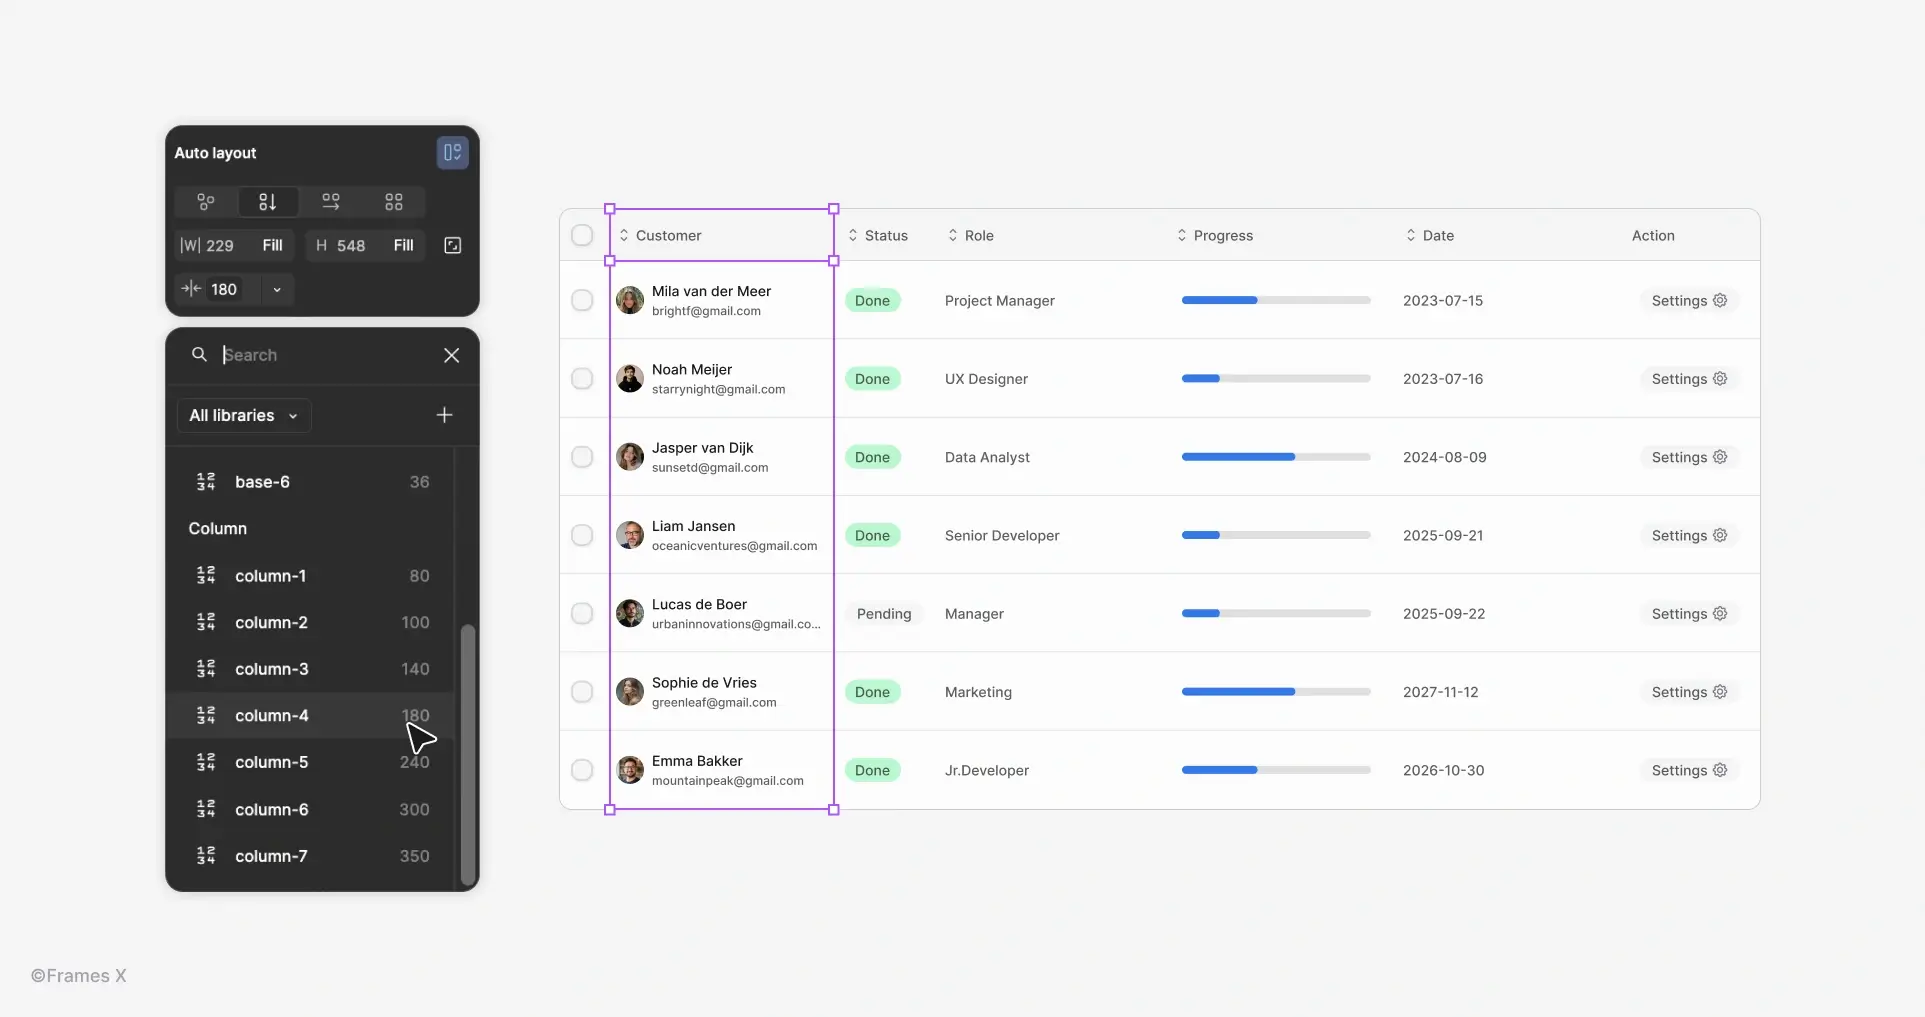Enable the wrap layout option
The image size is (1925, 1017).
[393, 202]
